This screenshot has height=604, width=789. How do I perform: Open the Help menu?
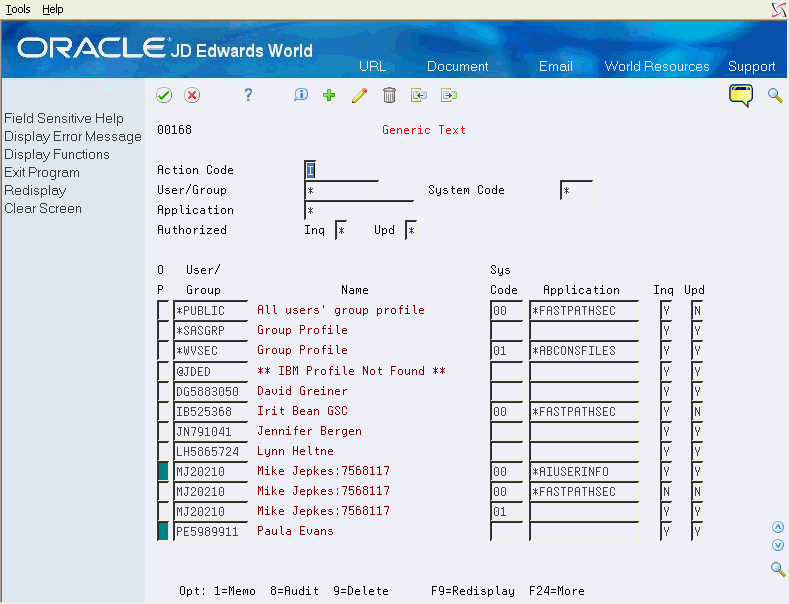pyautogui.click(x=52, y=9)
